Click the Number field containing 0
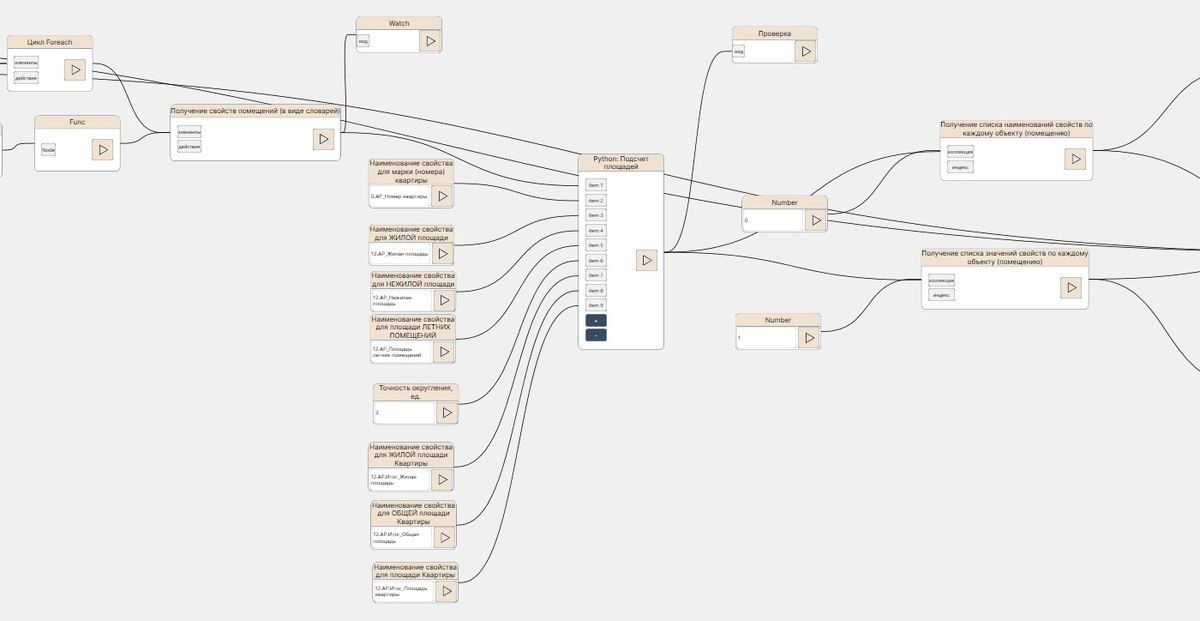 [x=771, y=220]
